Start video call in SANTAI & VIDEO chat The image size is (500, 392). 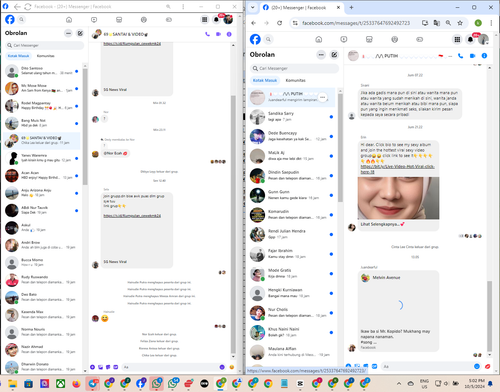(218, 34)
